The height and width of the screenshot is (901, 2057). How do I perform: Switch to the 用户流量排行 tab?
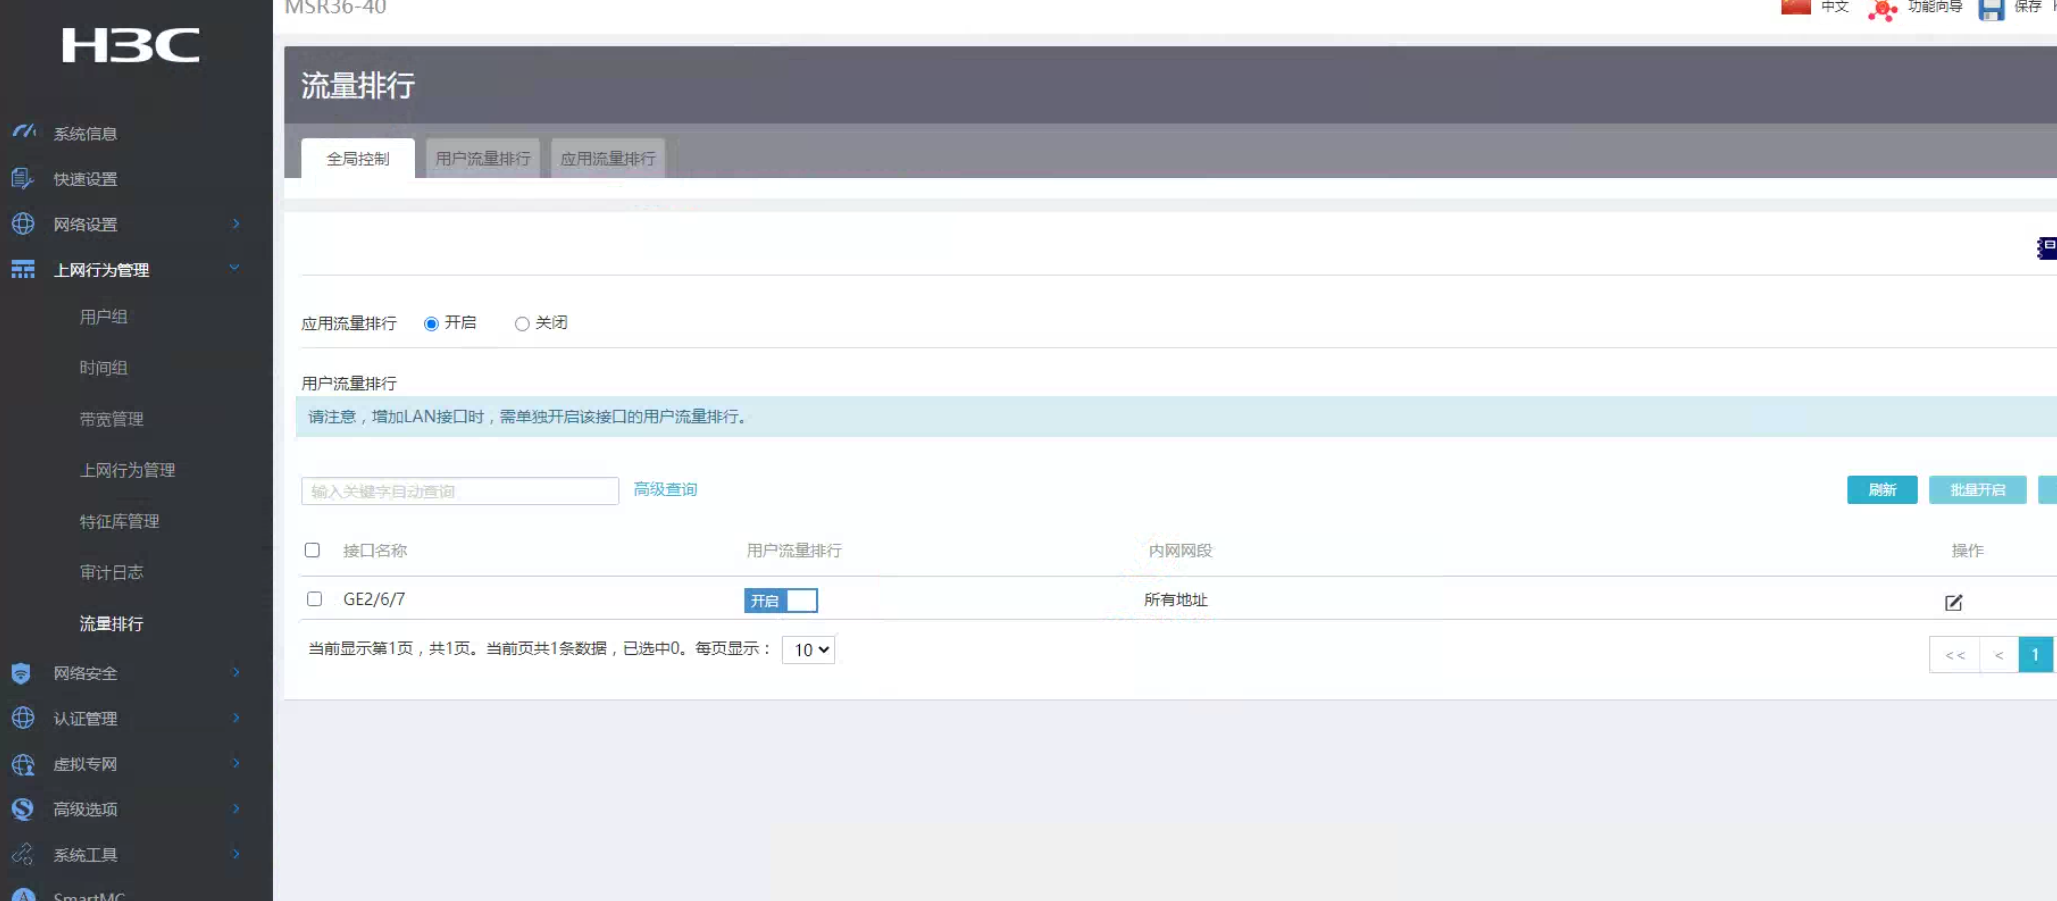pyautogui.click(x=483, y=158)
